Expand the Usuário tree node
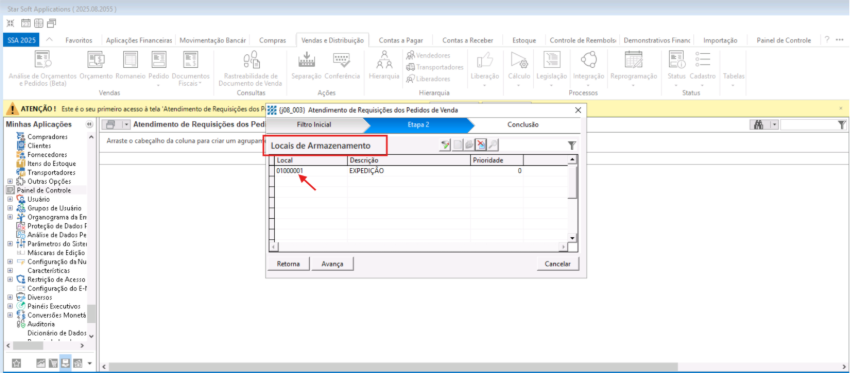The height and width of the screenshot is (373, 850). (x=10, y=199)
